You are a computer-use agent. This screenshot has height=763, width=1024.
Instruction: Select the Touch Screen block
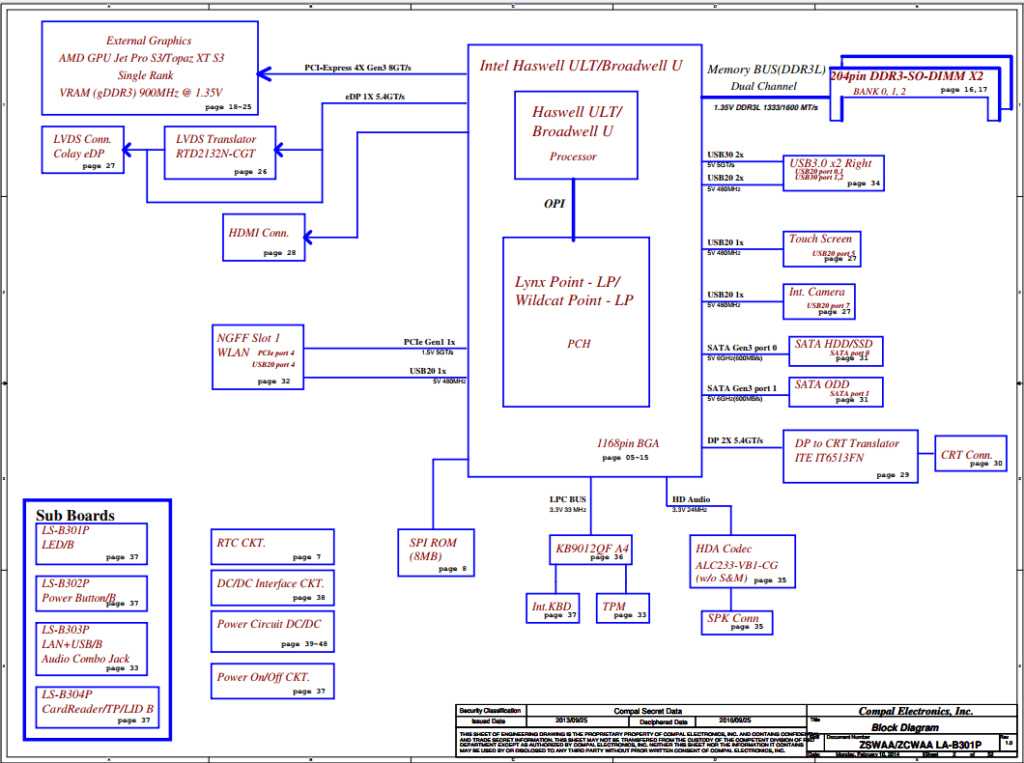coord(822,249)
